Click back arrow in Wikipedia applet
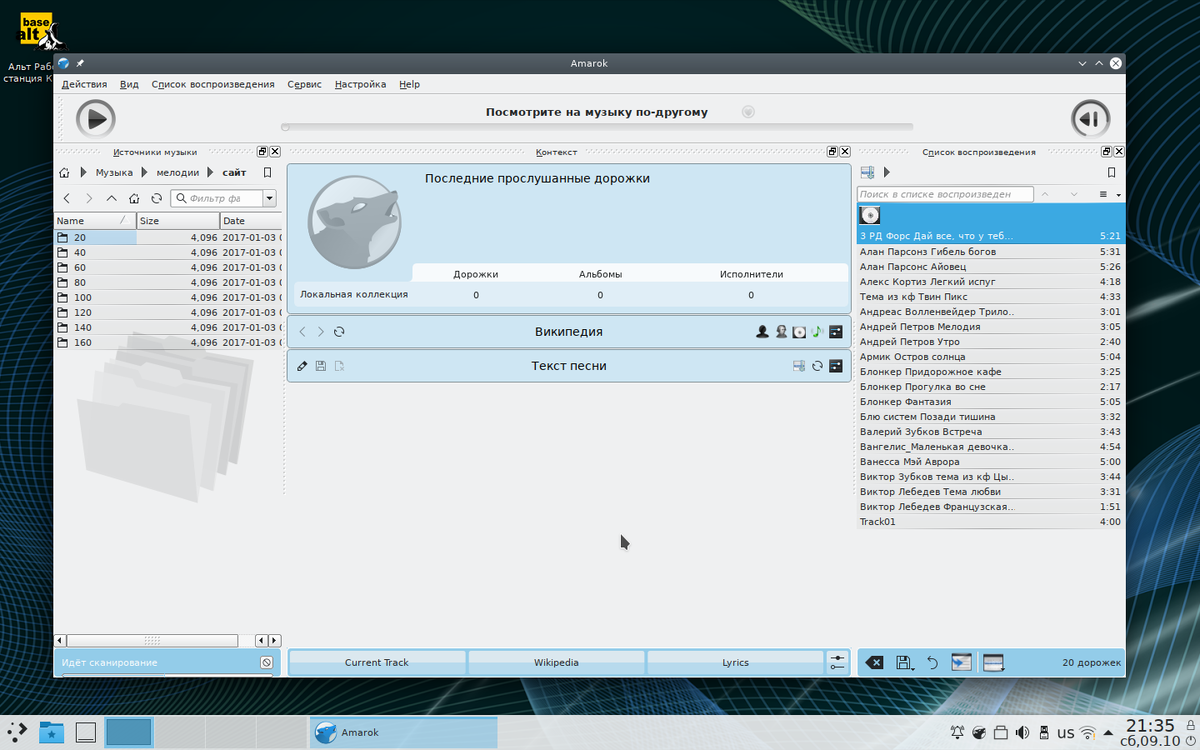 303,331
